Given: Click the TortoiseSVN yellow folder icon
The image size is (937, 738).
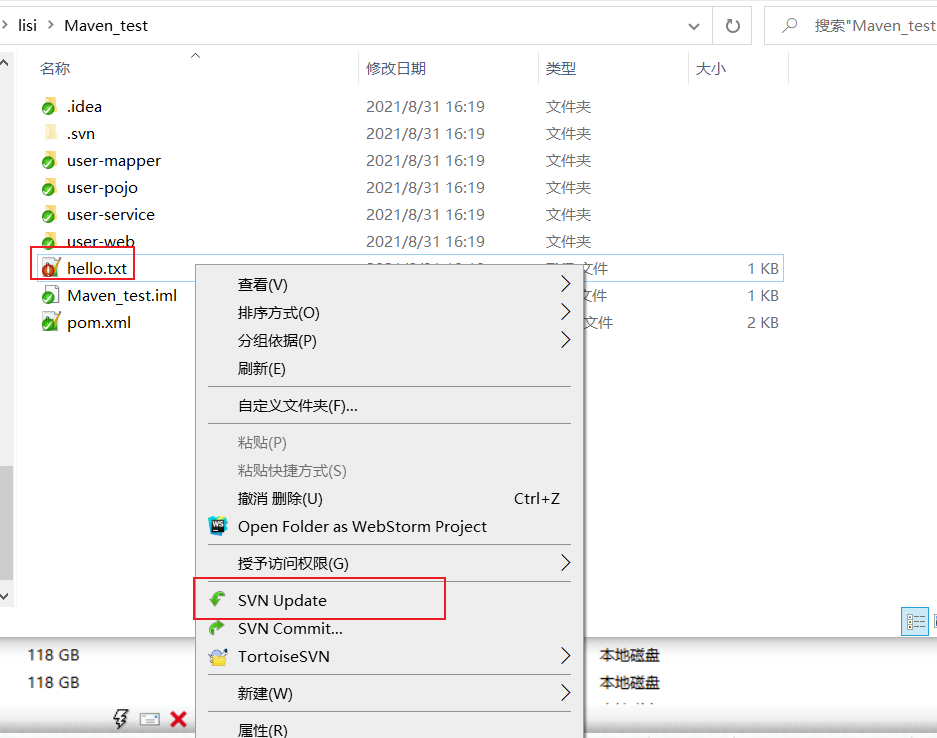Looking at the screenshot, I should tap(219, 658).
